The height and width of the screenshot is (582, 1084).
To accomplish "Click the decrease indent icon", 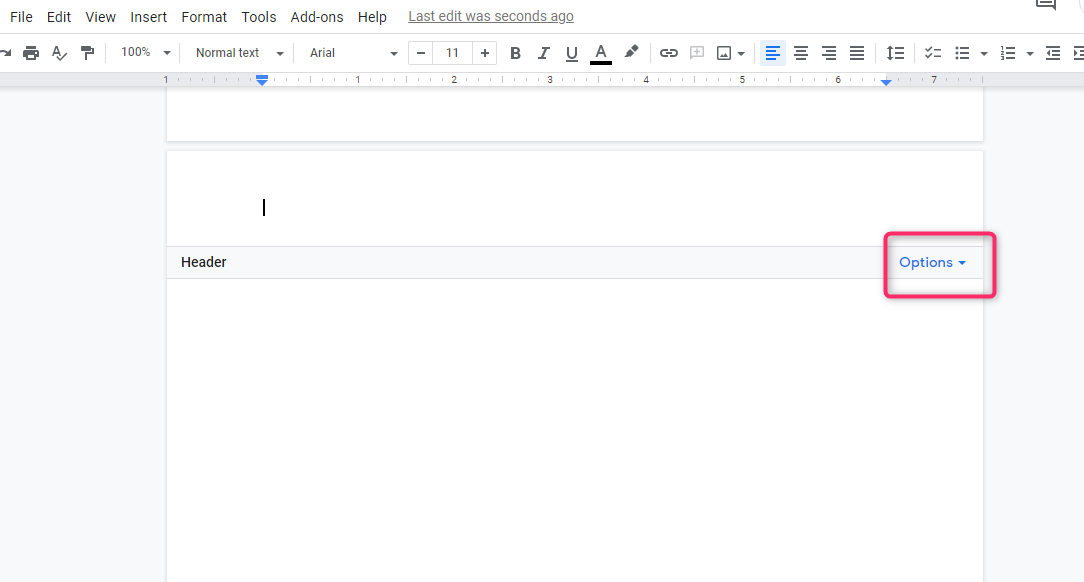I will (1053, 53).
